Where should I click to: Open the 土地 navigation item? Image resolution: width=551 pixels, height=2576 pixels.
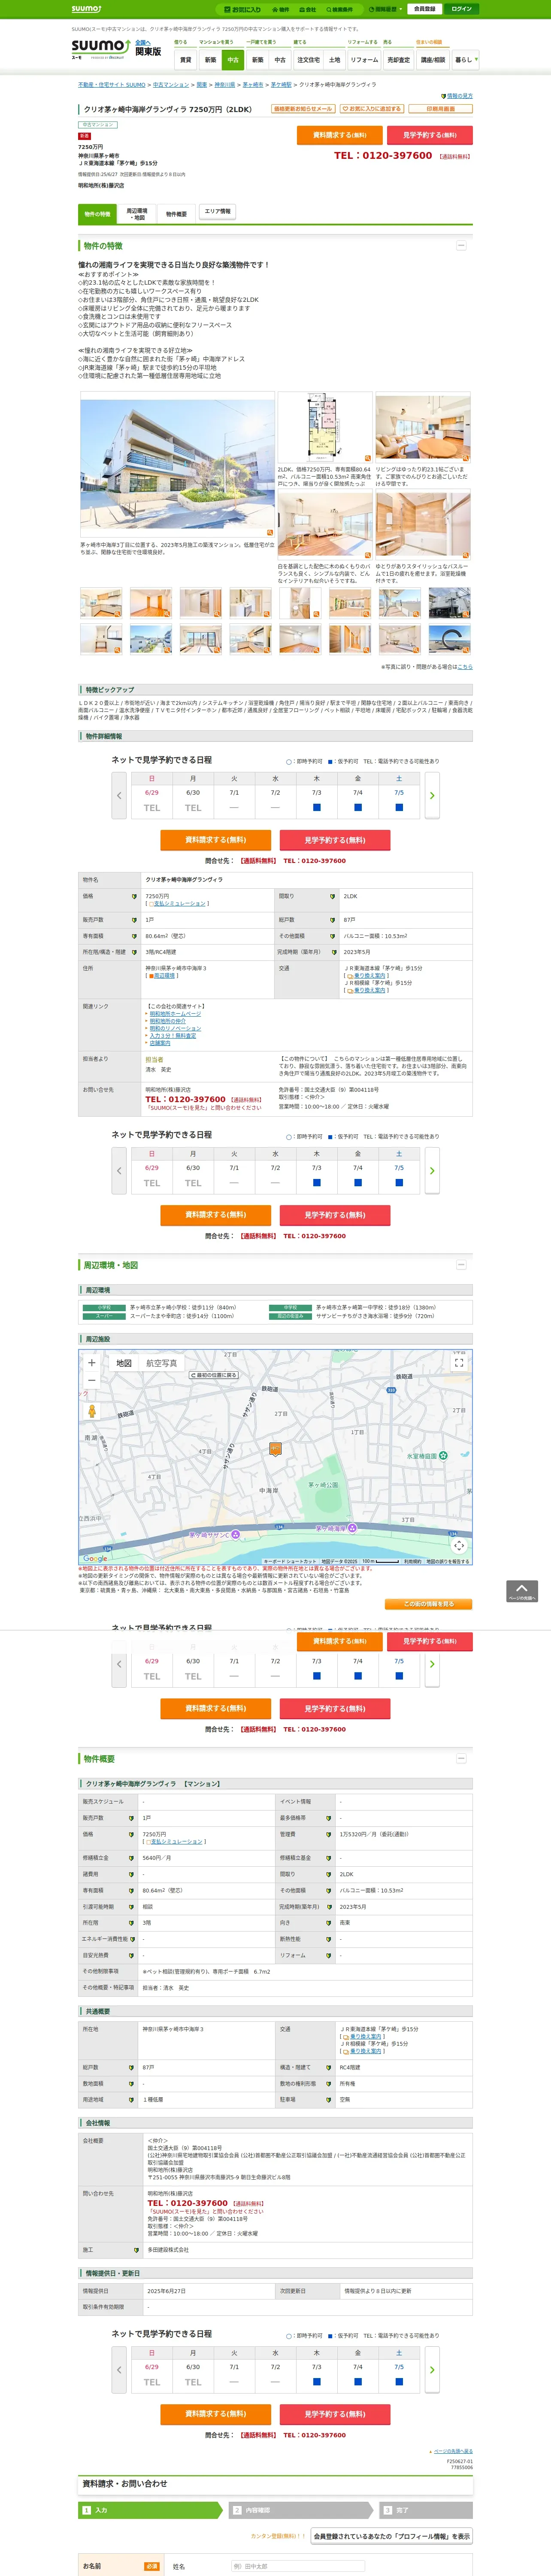(334, 60)
